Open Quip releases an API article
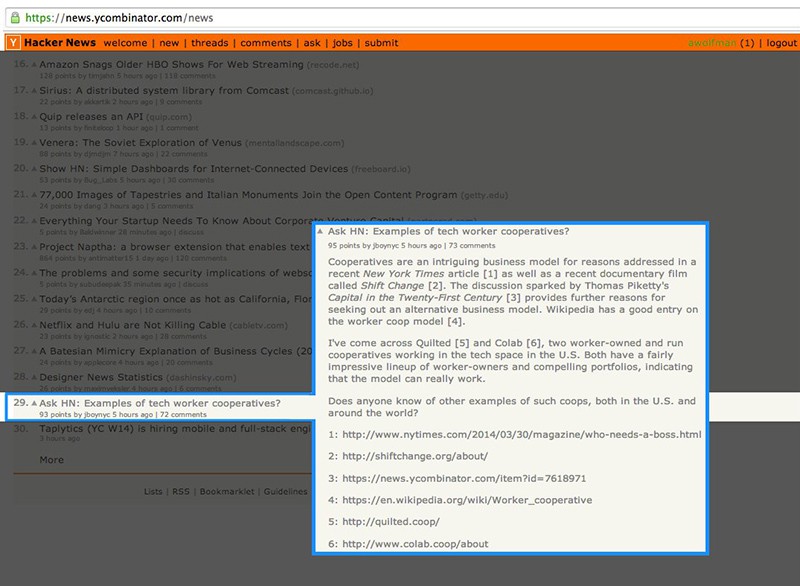Screen dimensions: 800x586 pyautogui.click(x=91, y=117)
